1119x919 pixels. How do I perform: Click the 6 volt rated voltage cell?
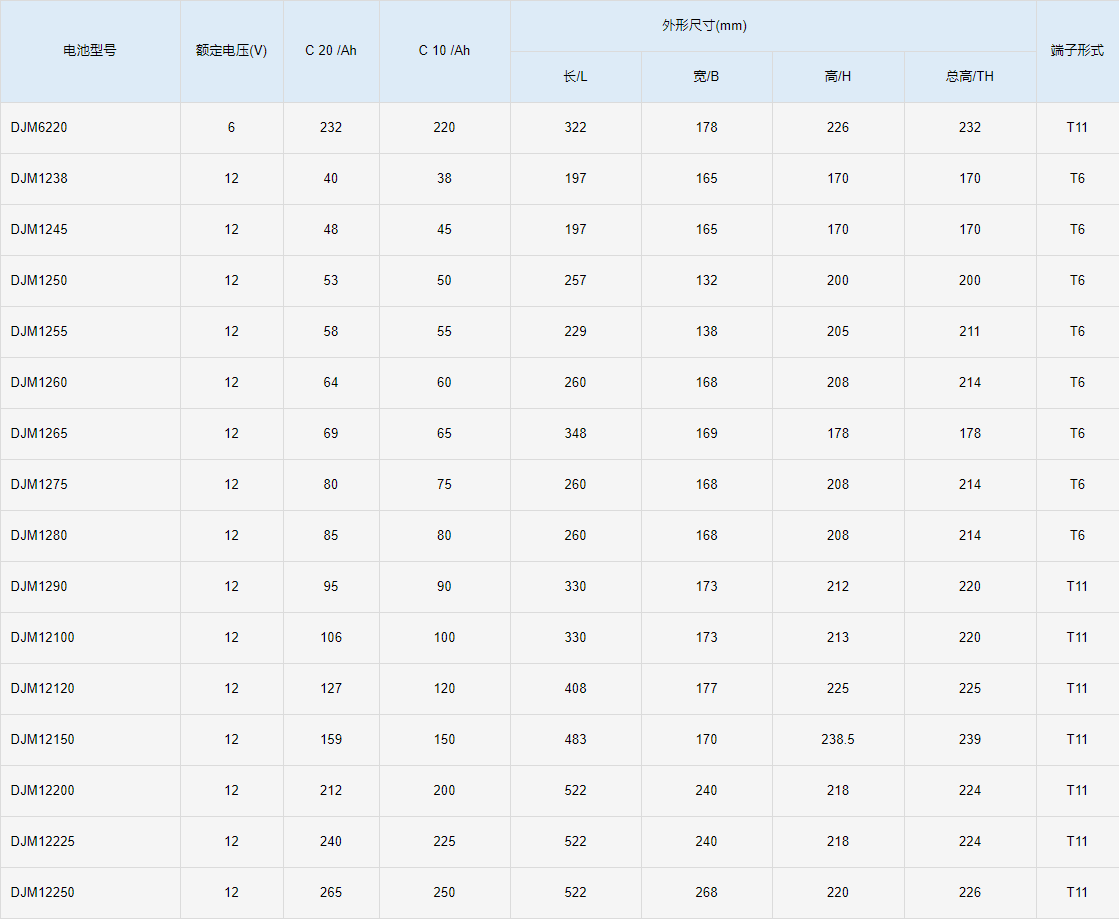231,127
